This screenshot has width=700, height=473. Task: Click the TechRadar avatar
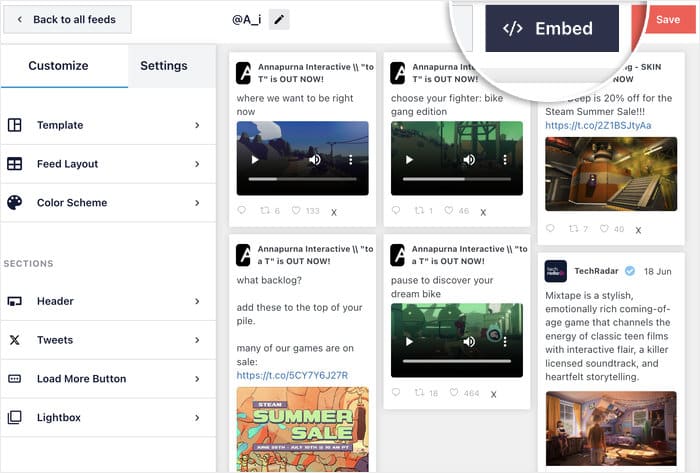click(x=555, y=271)
